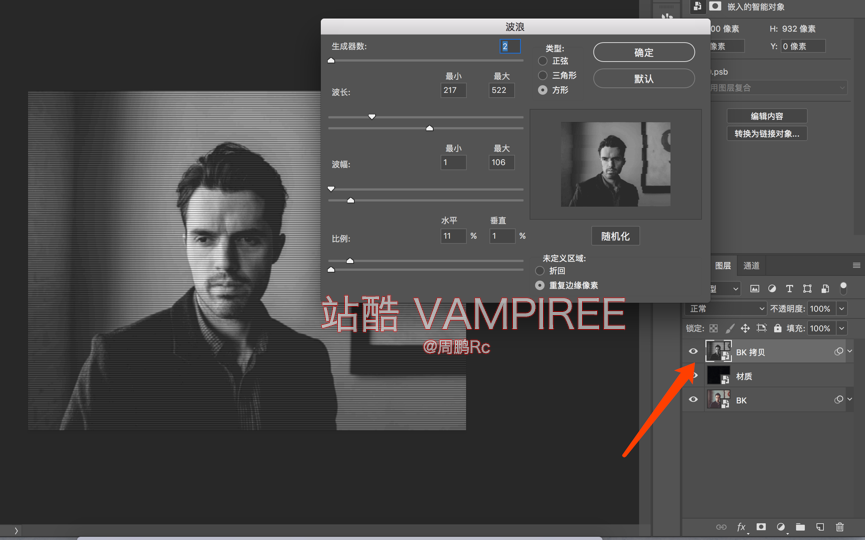Click the 生成器数 slider handle

click(331, 60)
